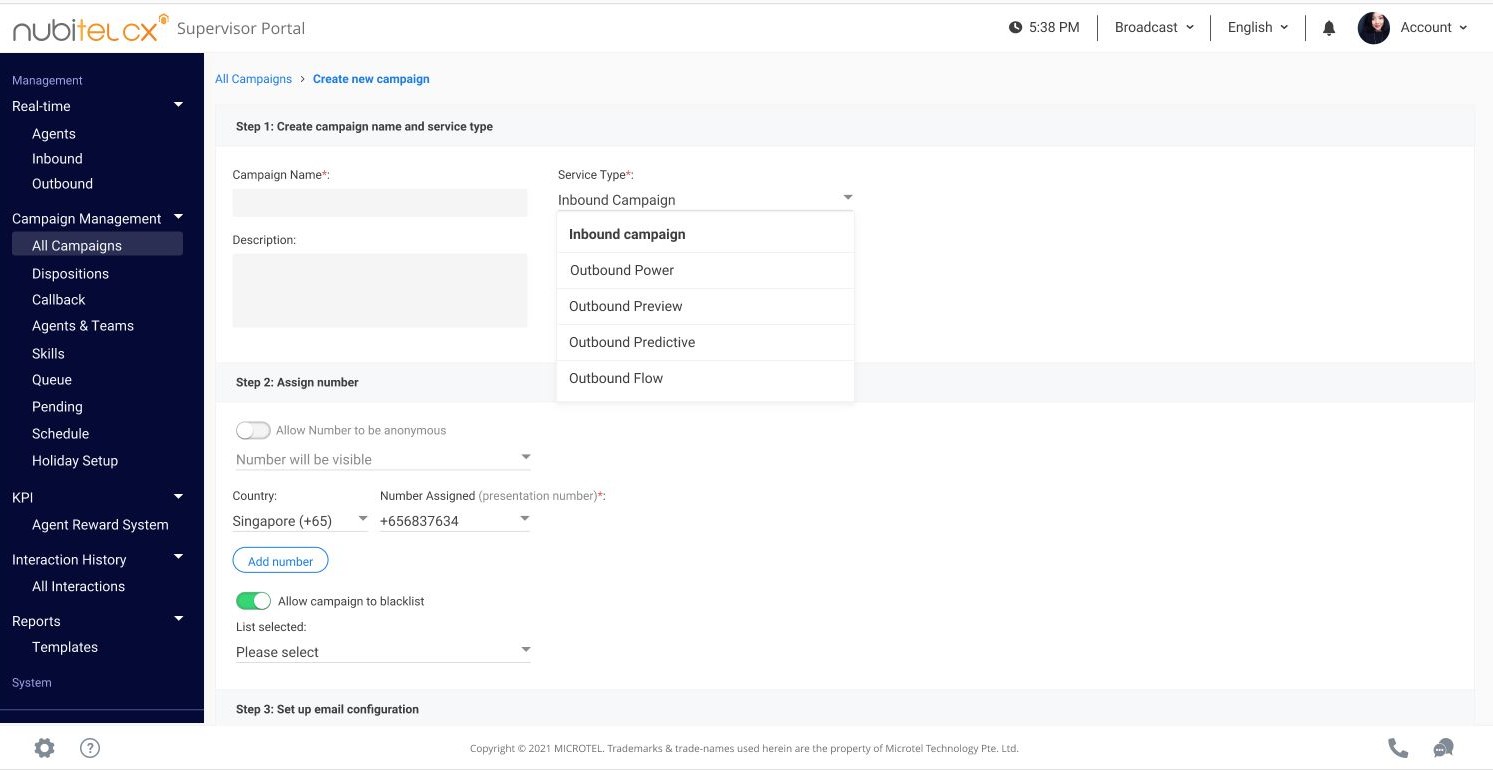Open All Interactions sidebar item
1493x770 pixels.
(78, 587)
